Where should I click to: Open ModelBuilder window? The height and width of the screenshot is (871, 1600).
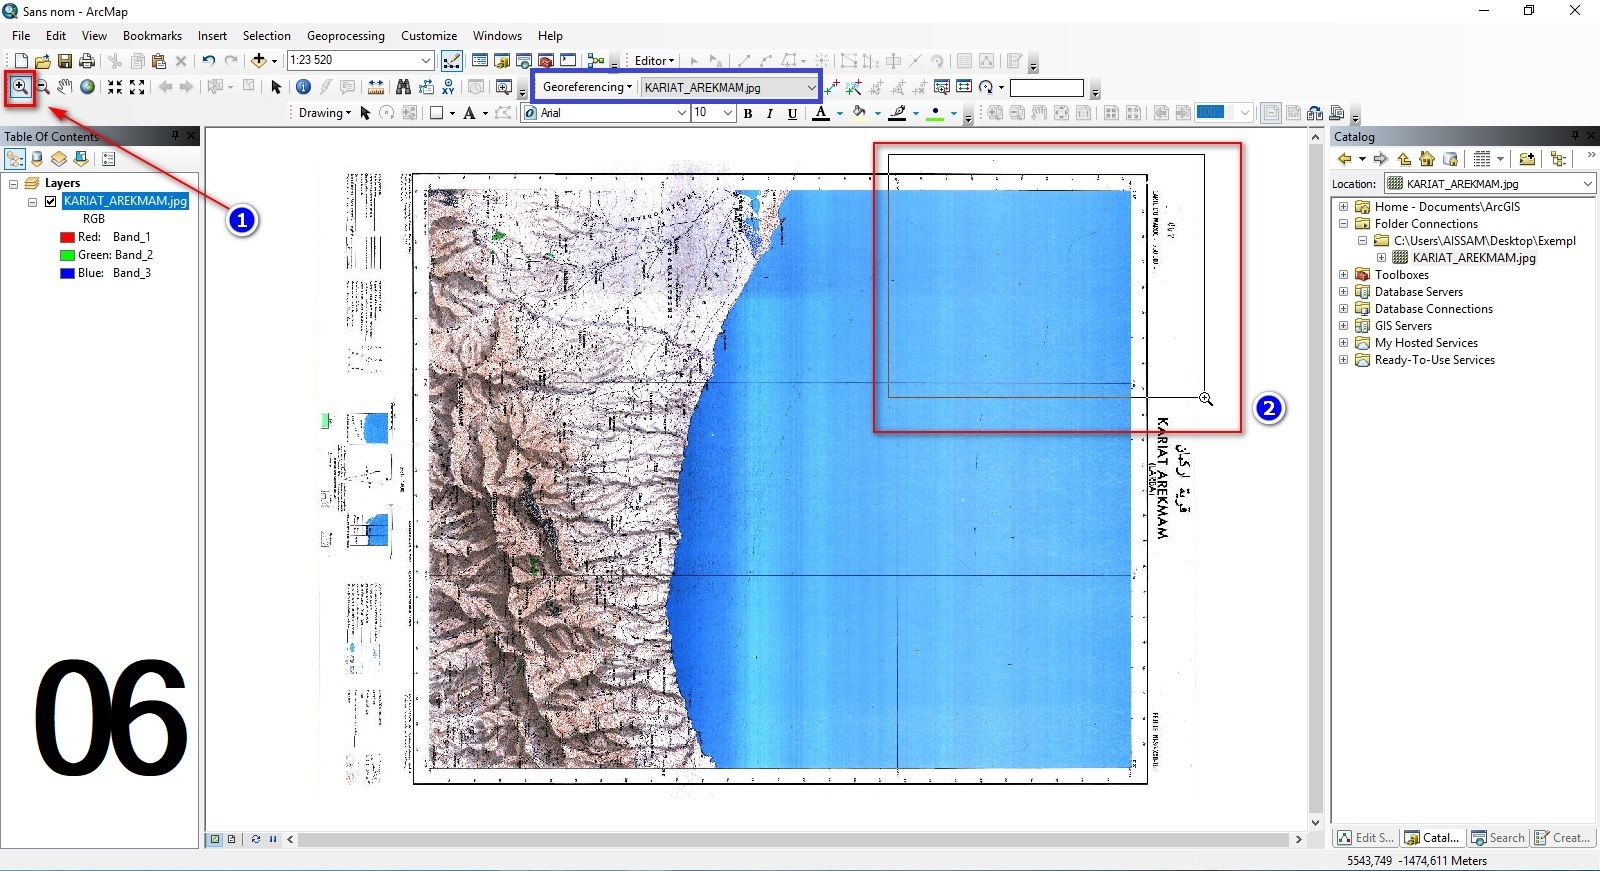[x=596, y=61]
